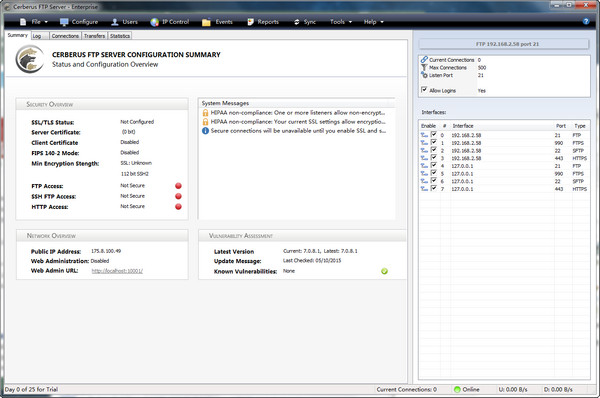Open IP Control via globe icon

155,22
